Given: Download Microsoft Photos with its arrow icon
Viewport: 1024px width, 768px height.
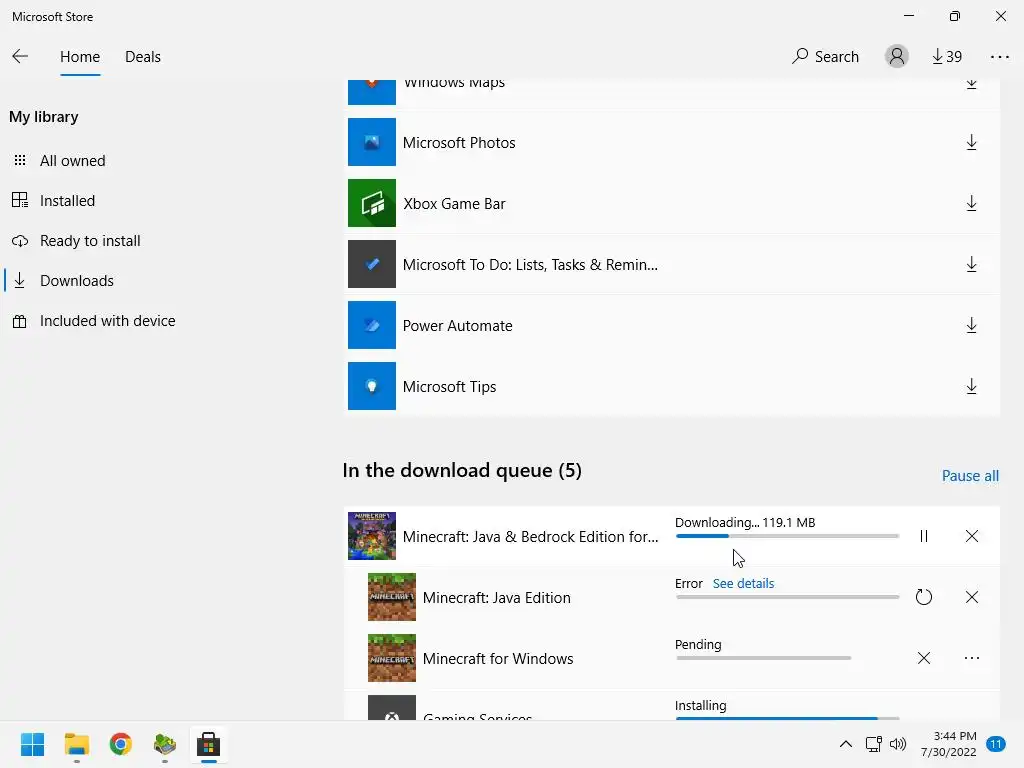Looking at the screenshot, I should (x=971, y=142).
